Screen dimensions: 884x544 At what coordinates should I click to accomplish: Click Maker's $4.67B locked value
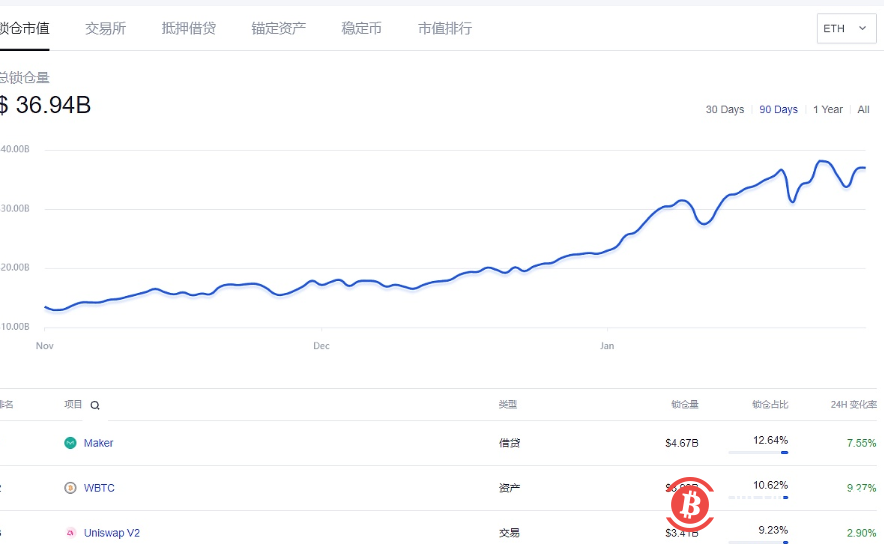[x=682, y=443]
